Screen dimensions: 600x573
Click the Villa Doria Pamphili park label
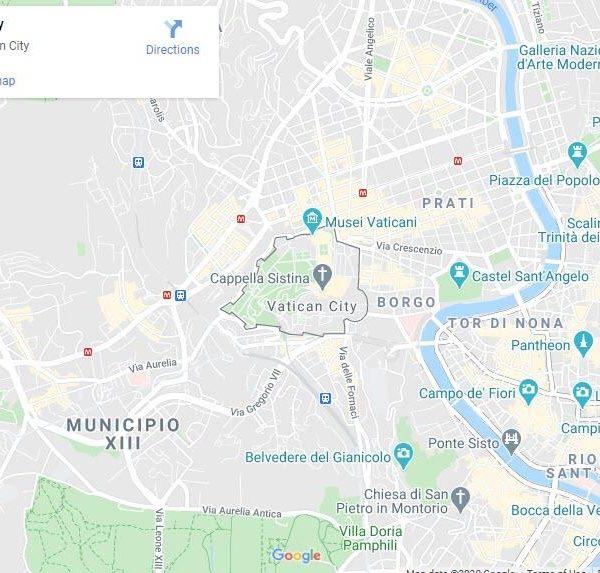click(370, 538)
